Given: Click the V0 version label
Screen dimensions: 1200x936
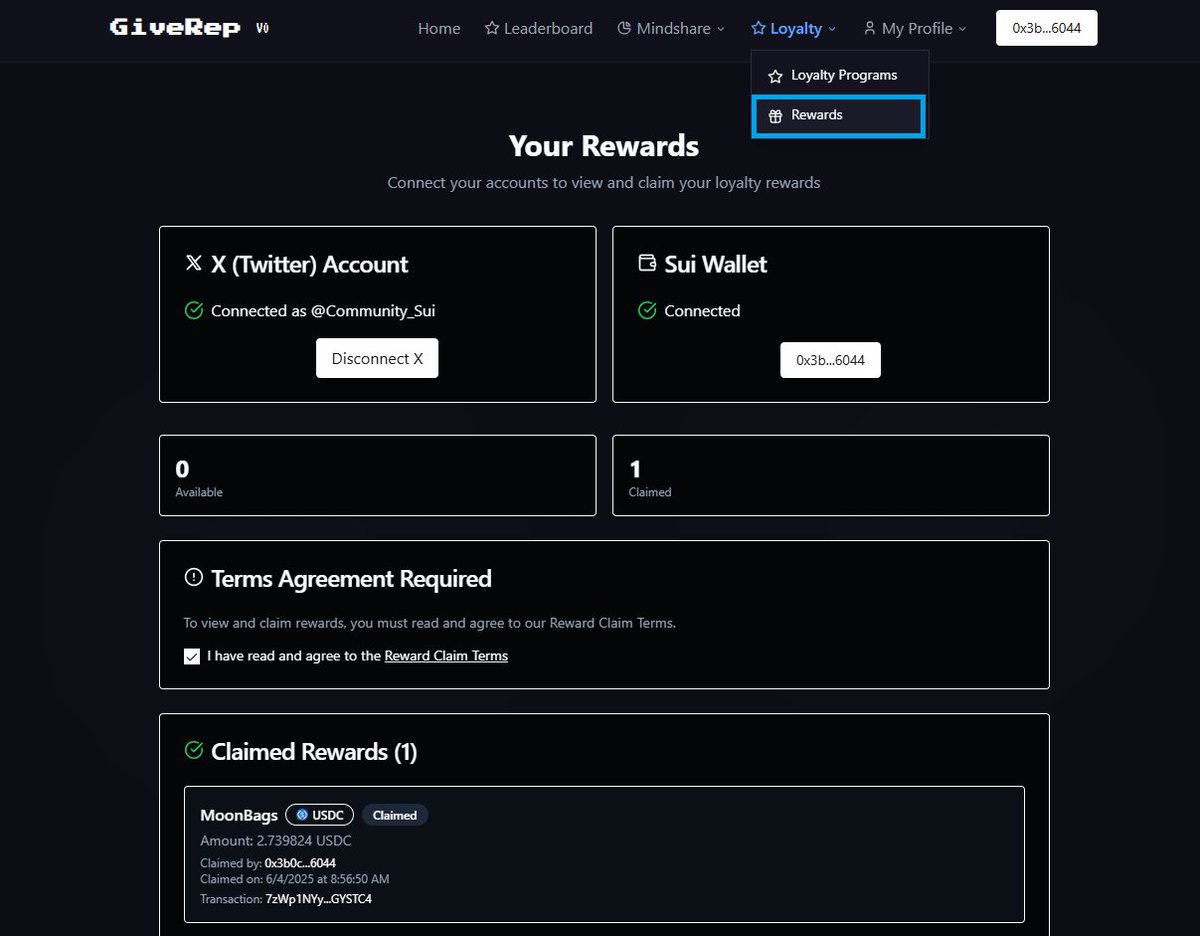Looking at the screenshot, I should click(262, 28).
